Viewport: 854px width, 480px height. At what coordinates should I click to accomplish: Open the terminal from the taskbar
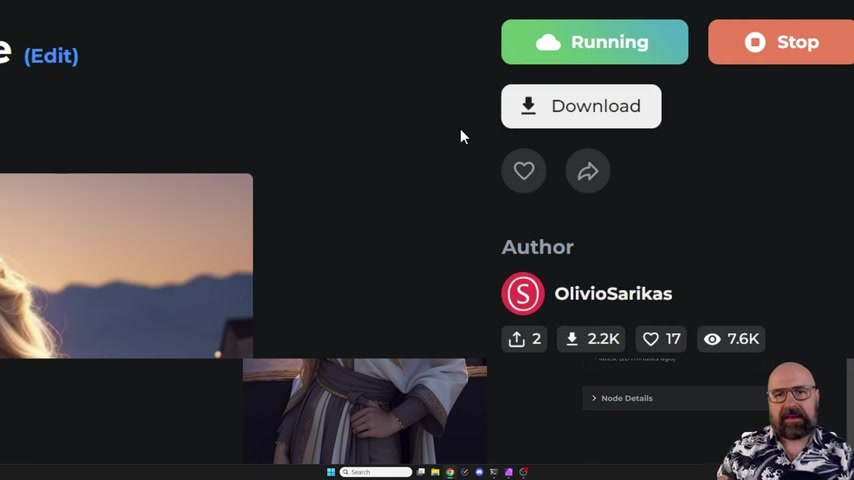tap(494, 472)
